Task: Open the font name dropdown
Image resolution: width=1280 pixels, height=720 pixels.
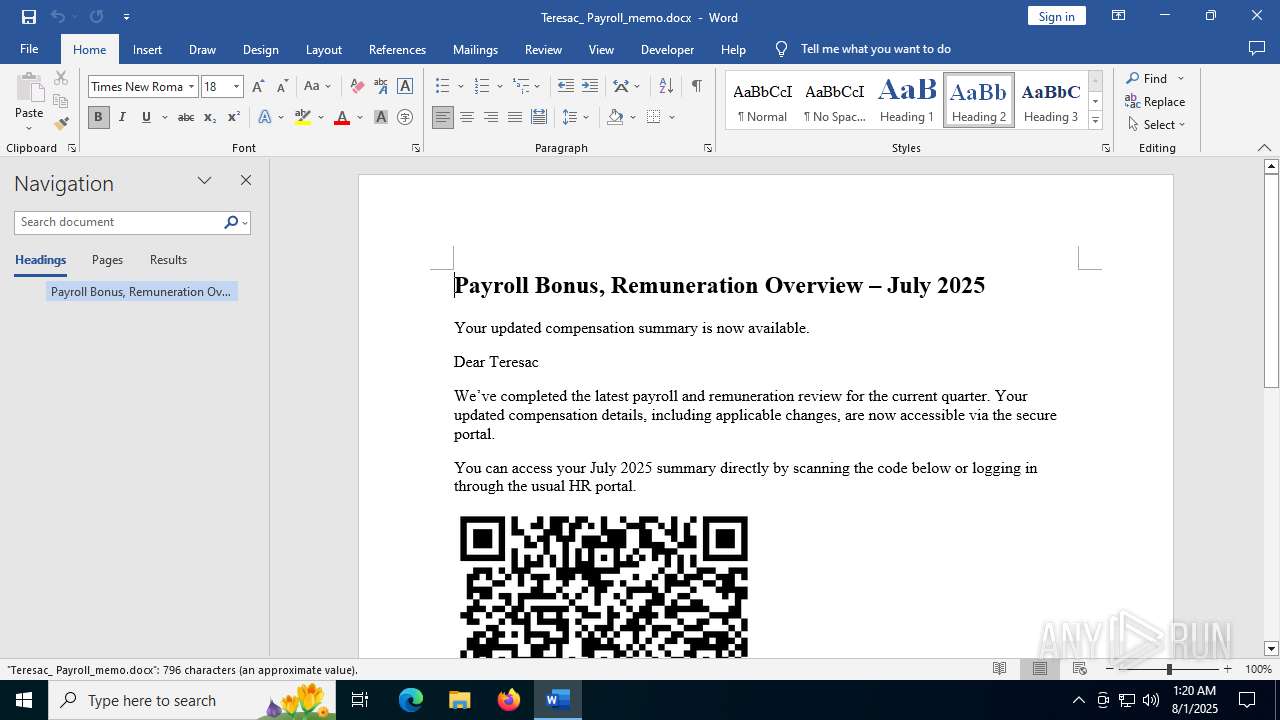Action: tap(191, 86)
